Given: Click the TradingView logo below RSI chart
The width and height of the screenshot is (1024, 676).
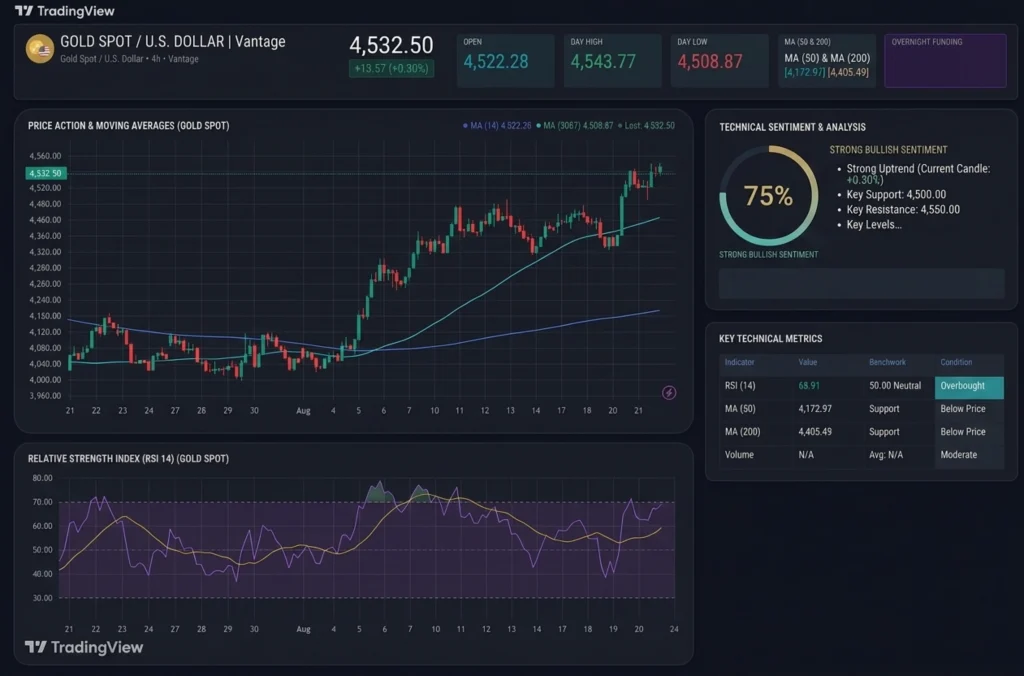Looking at the screenshot, I should tap(84, 647).
